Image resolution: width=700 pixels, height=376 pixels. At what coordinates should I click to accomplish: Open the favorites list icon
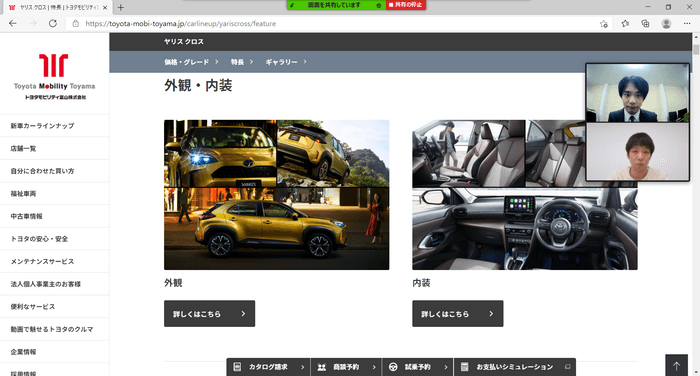click(625, 24)
